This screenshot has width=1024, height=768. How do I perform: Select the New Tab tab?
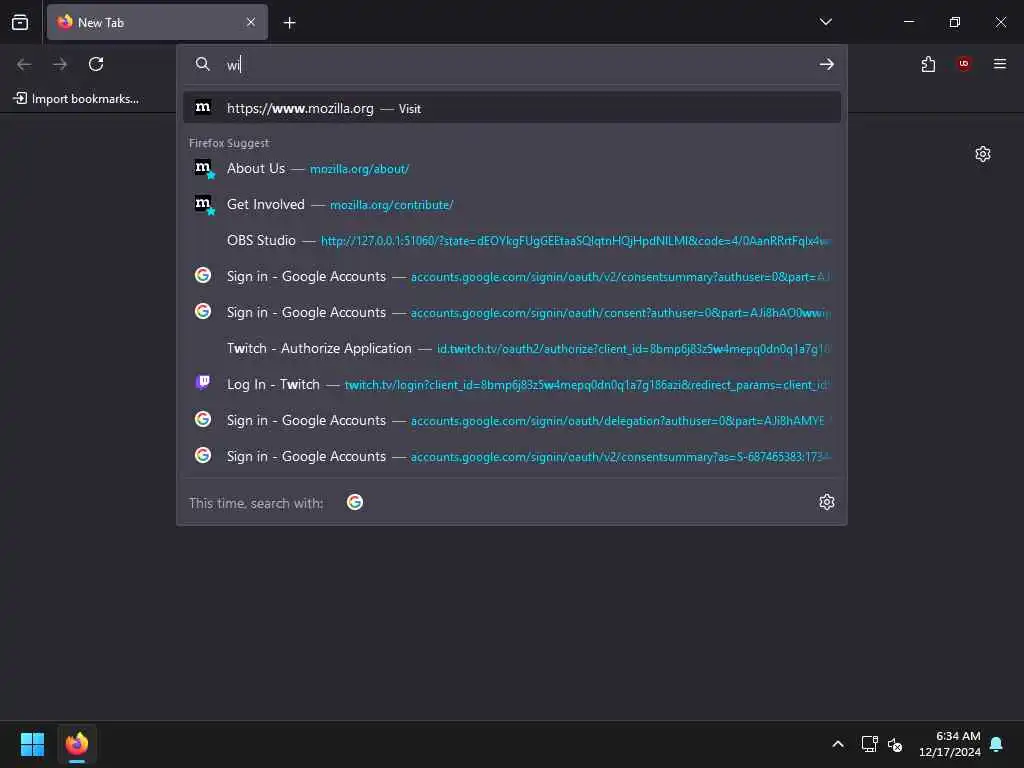click(x=157, y=22)
